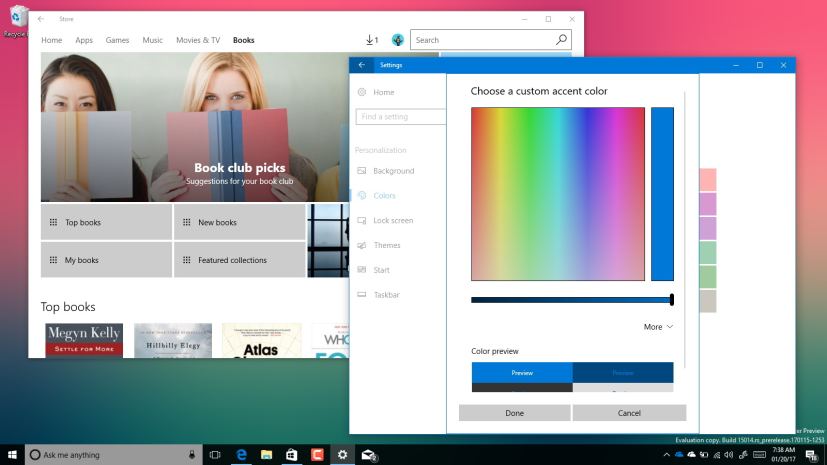Click the Taskbar icon in Settings sidebar
This screenshot has height=465, width=827.
pos(362,294)
